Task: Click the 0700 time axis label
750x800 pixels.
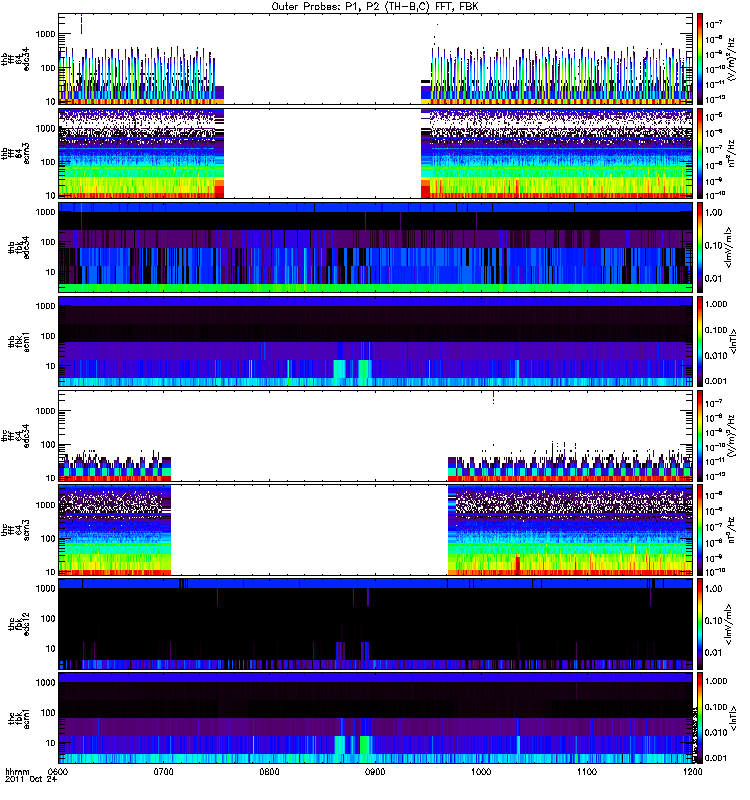Action: click(164, 771)
